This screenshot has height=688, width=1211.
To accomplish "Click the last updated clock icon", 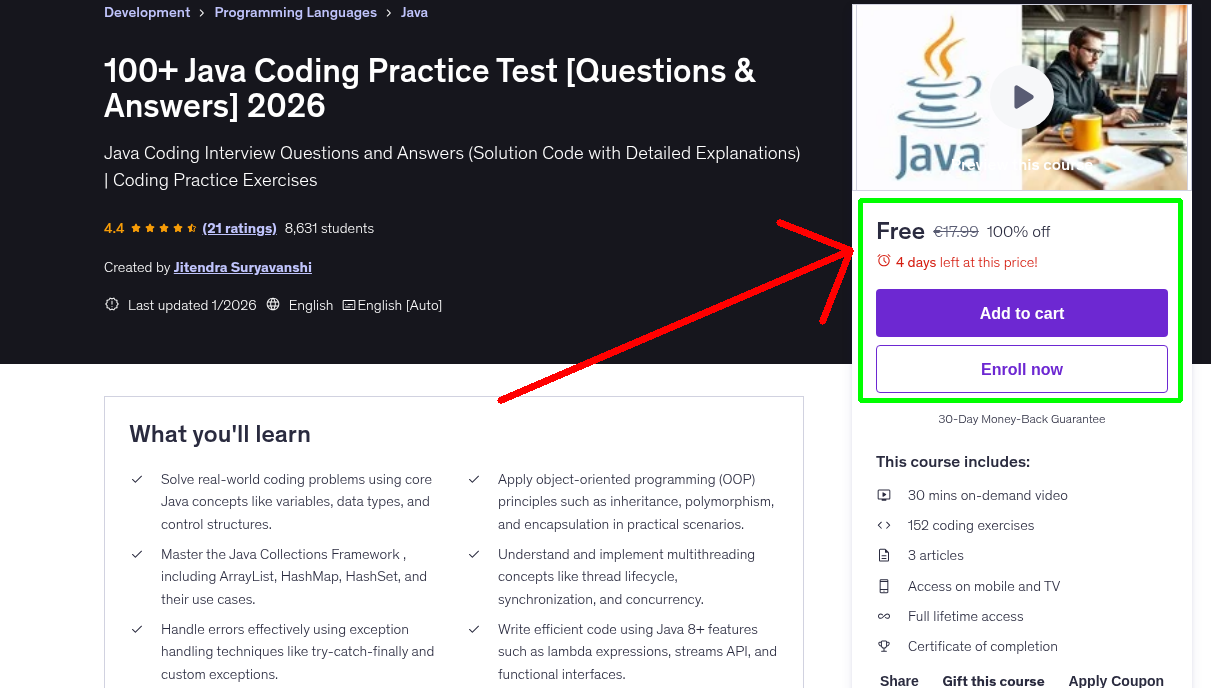I will (111, 305).
